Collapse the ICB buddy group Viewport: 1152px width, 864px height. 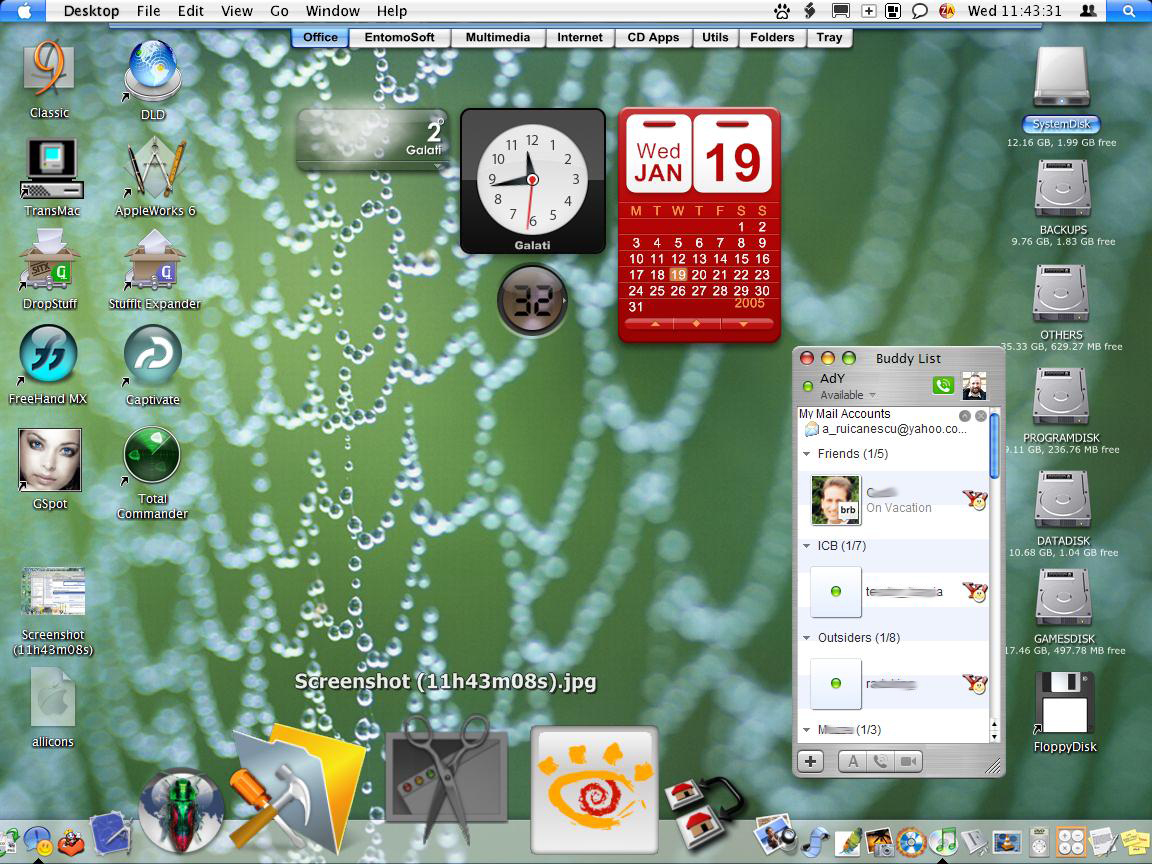point(807,546)
